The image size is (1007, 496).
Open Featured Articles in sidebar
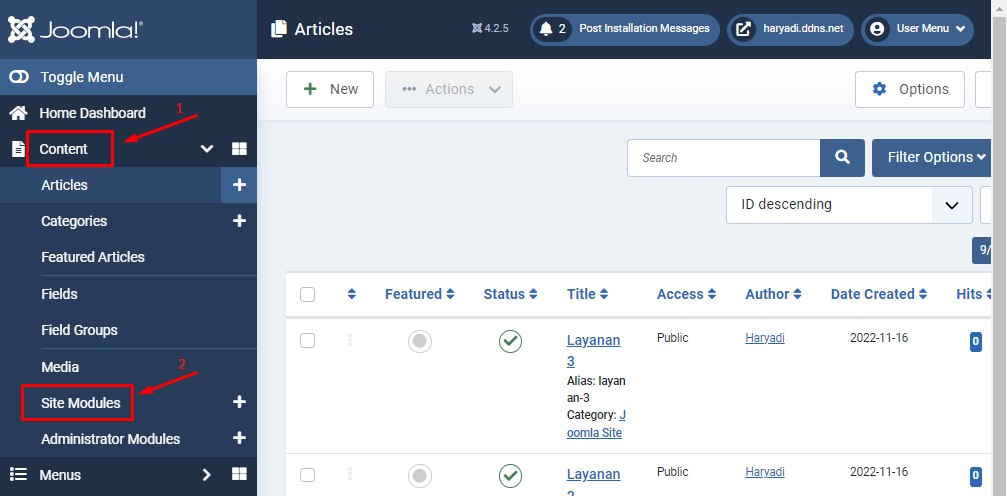[93, 257]
